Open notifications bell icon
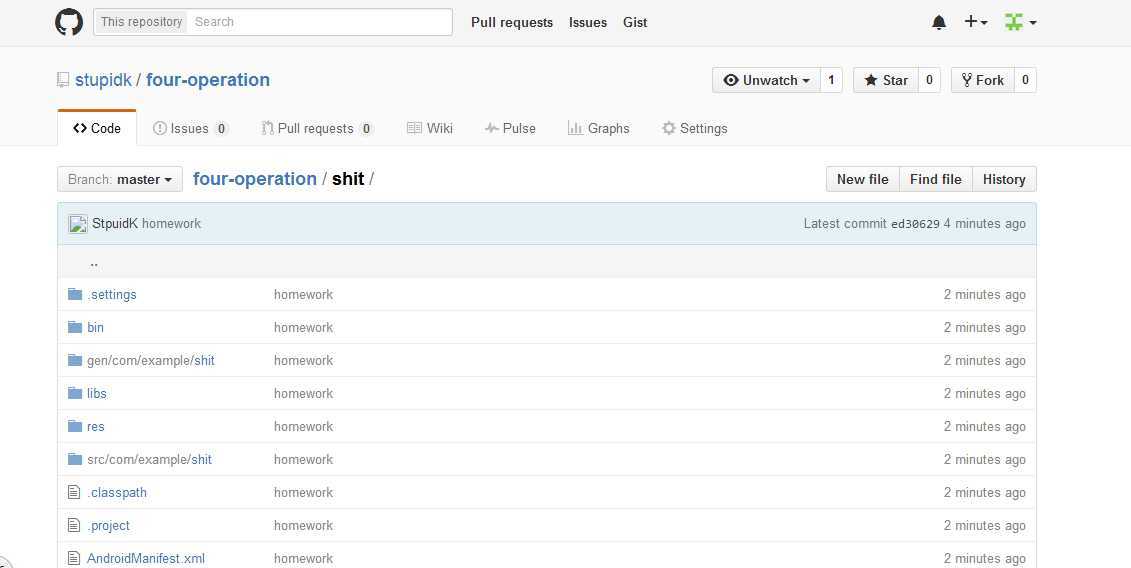 point(938,22)
